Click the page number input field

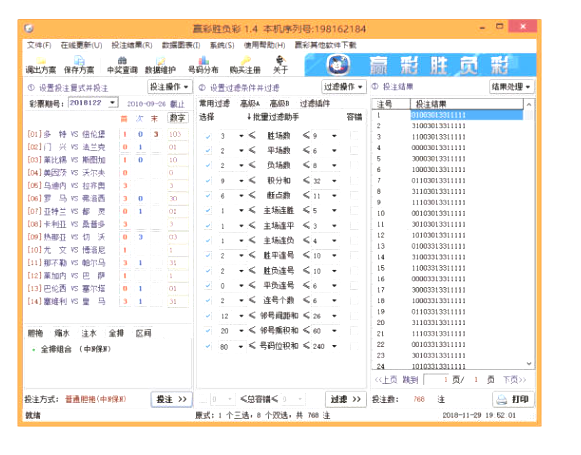(x=436, y=380)
